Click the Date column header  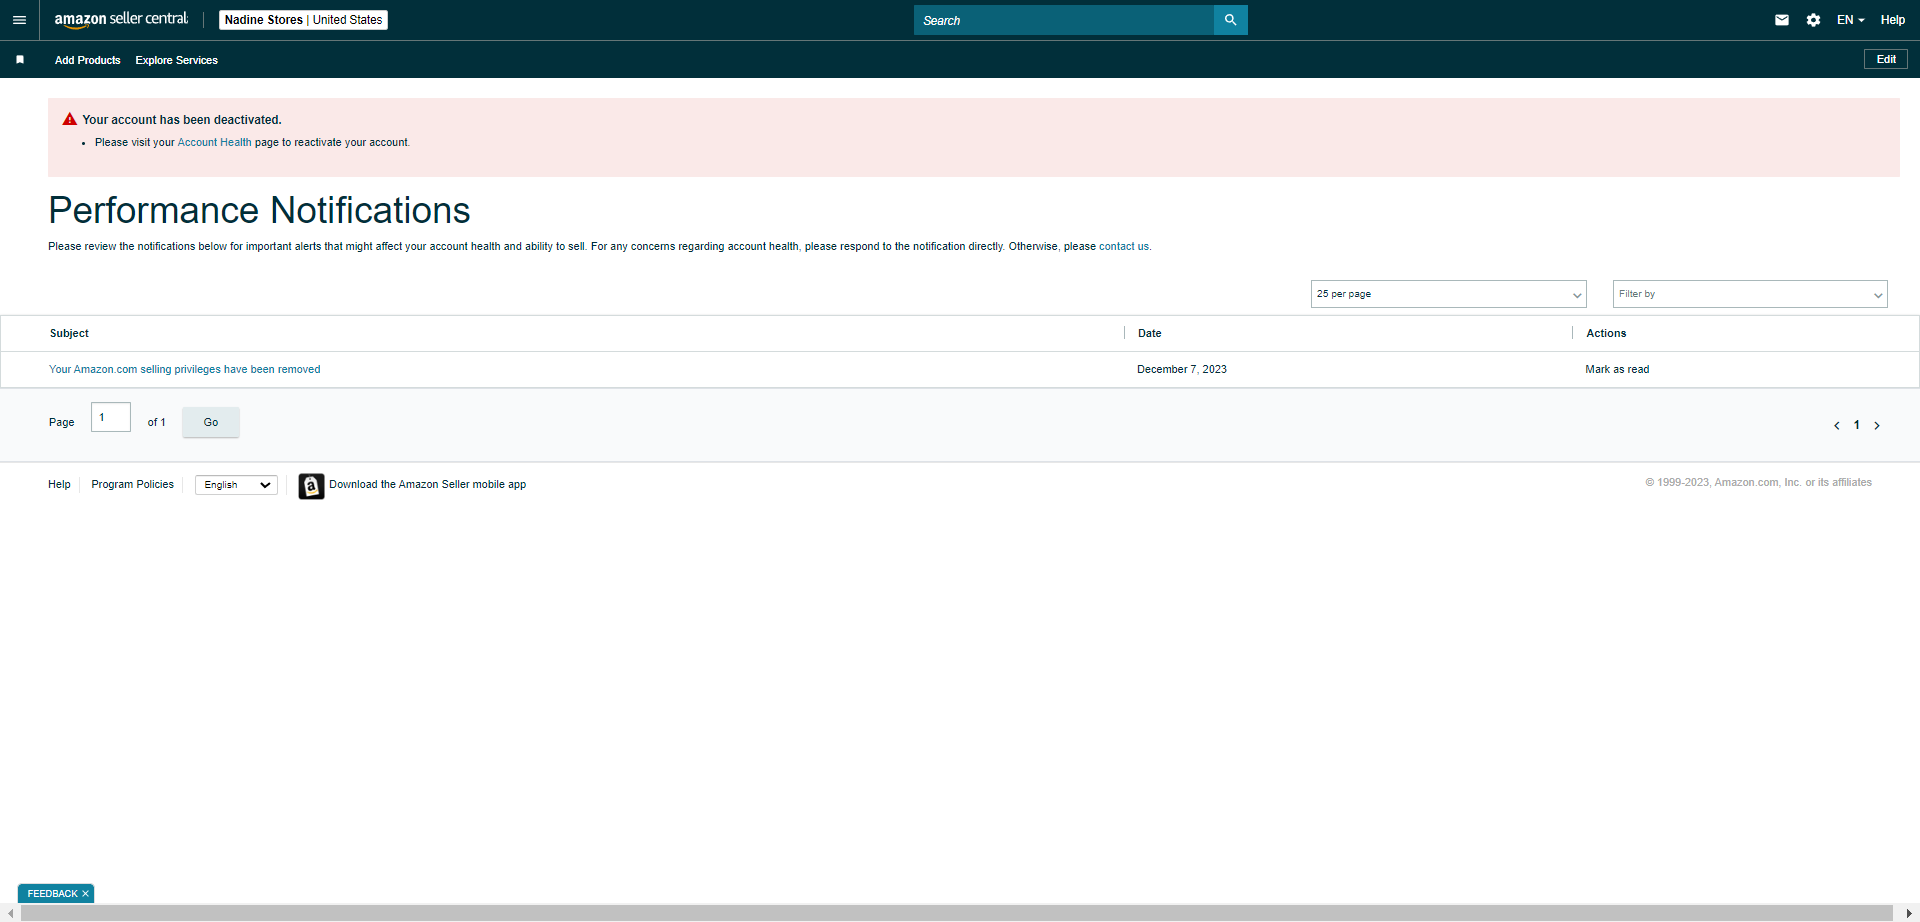pyautogui.click(x=1149, y=333)
